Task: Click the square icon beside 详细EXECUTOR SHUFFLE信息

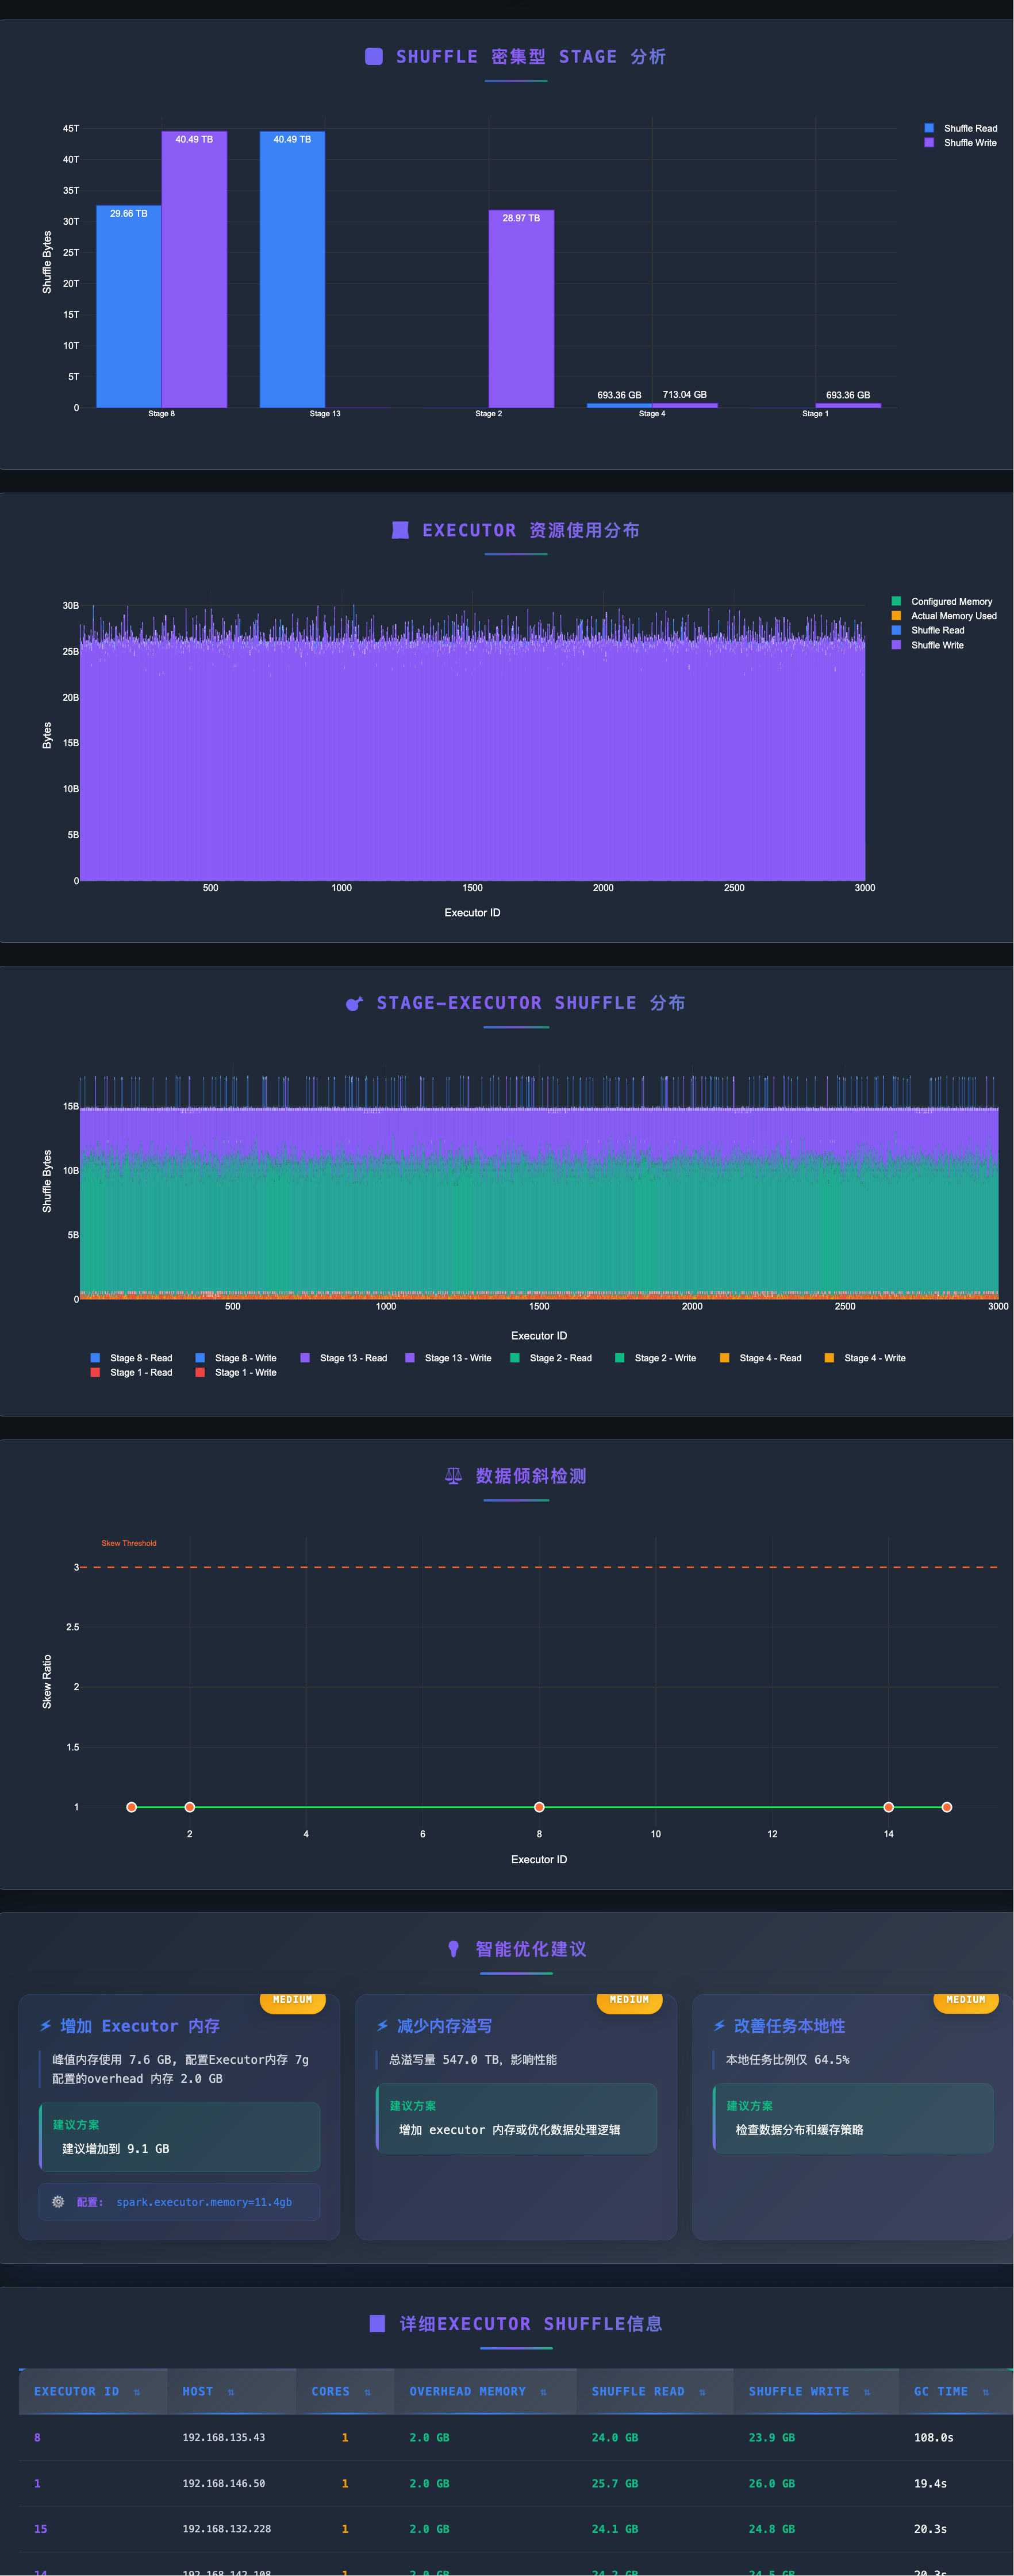Action: pyautogui.click(x=377, y=2323)
